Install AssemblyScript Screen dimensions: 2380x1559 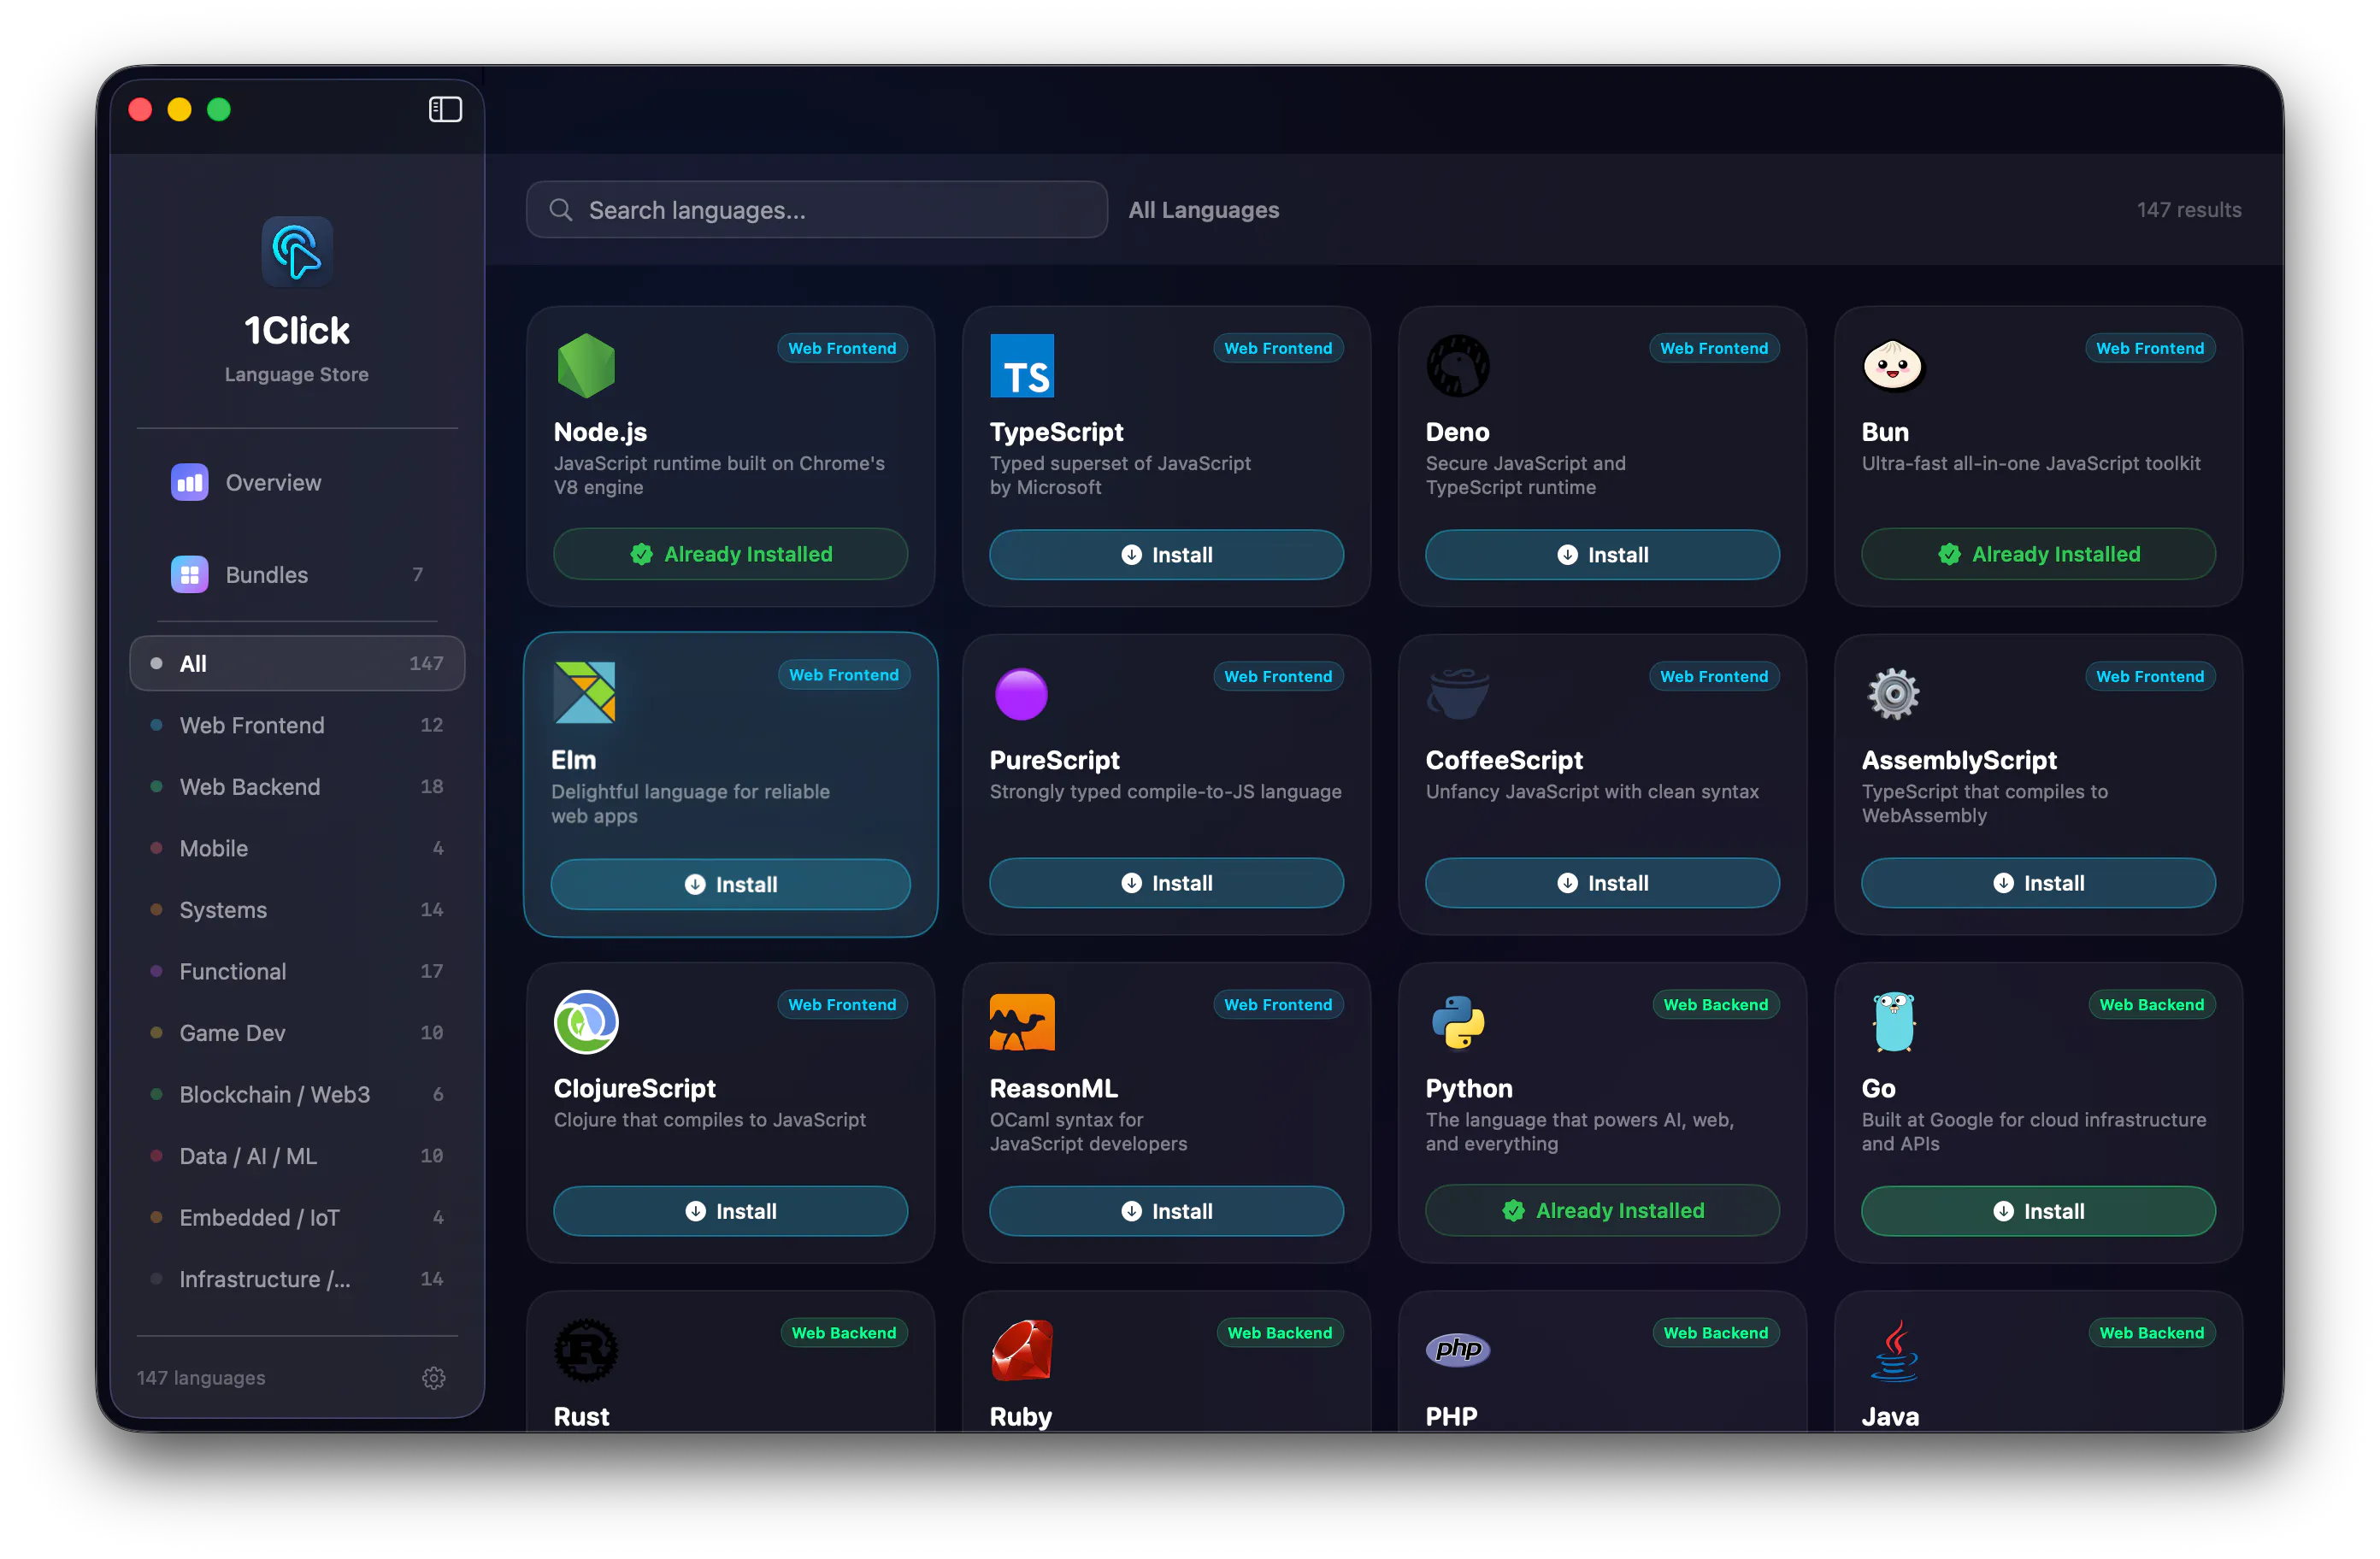pyautogui.click(x=2038, y=882)
